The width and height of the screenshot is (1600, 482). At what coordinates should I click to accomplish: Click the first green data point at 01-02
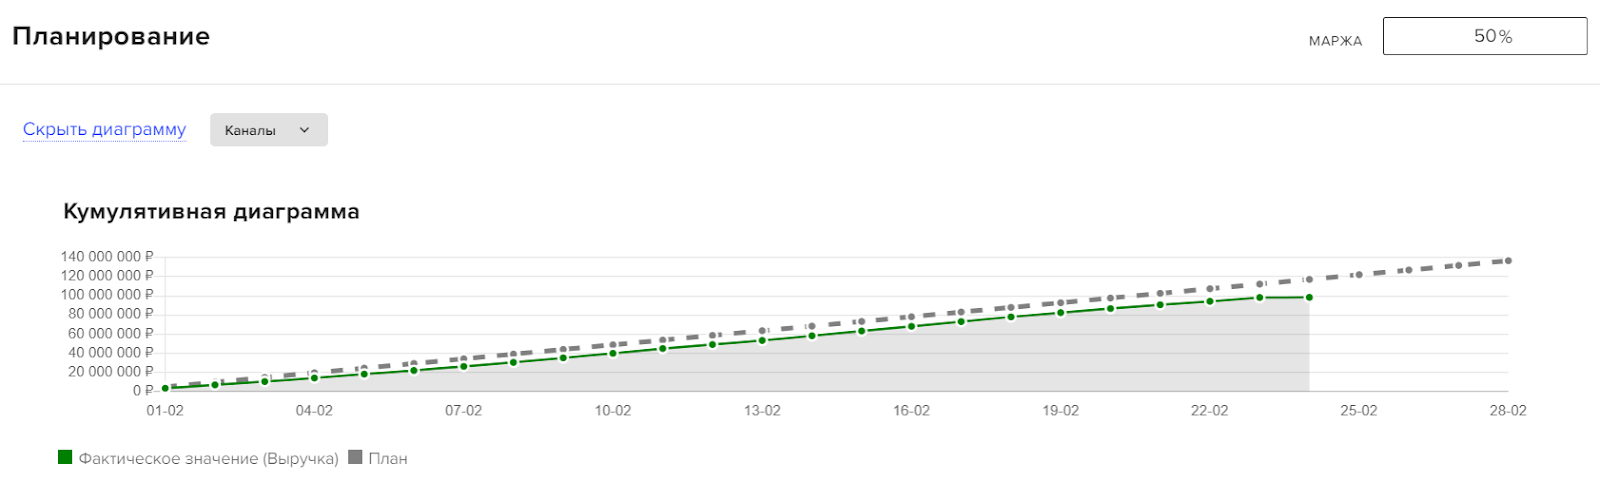(x=165, y=388)
